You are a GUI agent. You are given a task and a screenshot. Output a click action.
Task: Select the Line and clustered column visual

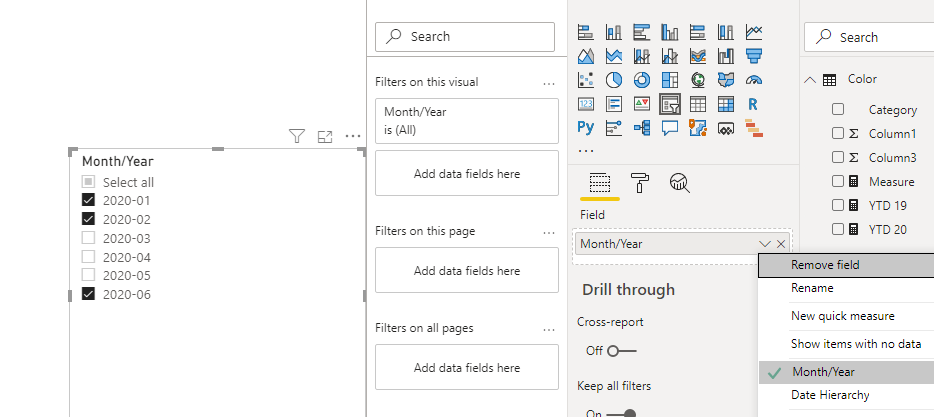click(x=670, y=56)
